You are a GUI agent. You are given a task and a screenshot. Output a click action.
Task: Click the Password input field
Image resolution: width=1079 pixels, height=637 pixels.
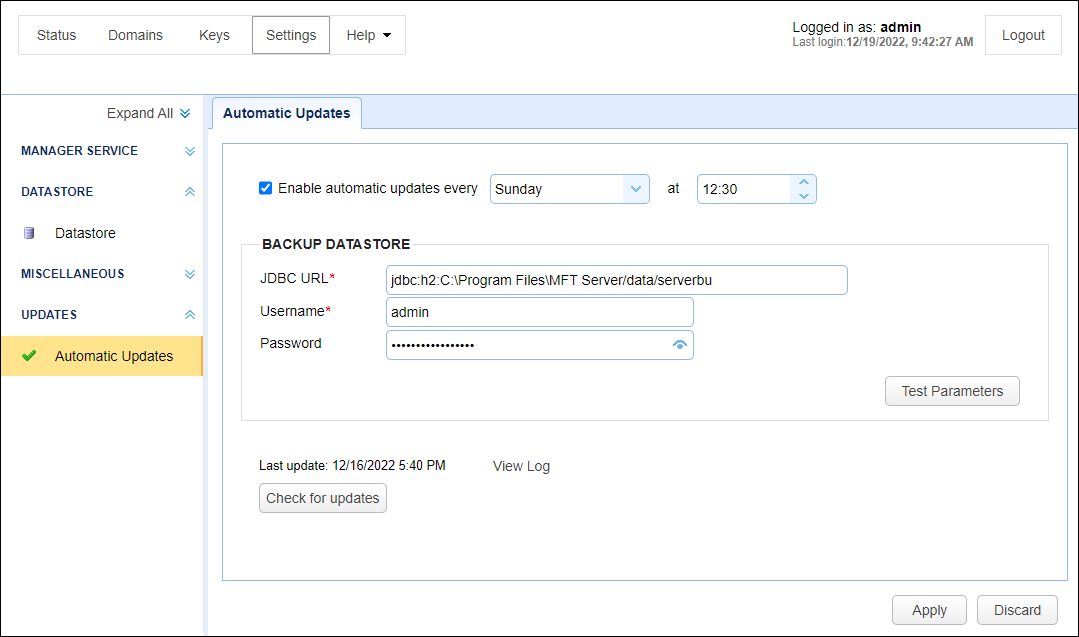[540, 345]
